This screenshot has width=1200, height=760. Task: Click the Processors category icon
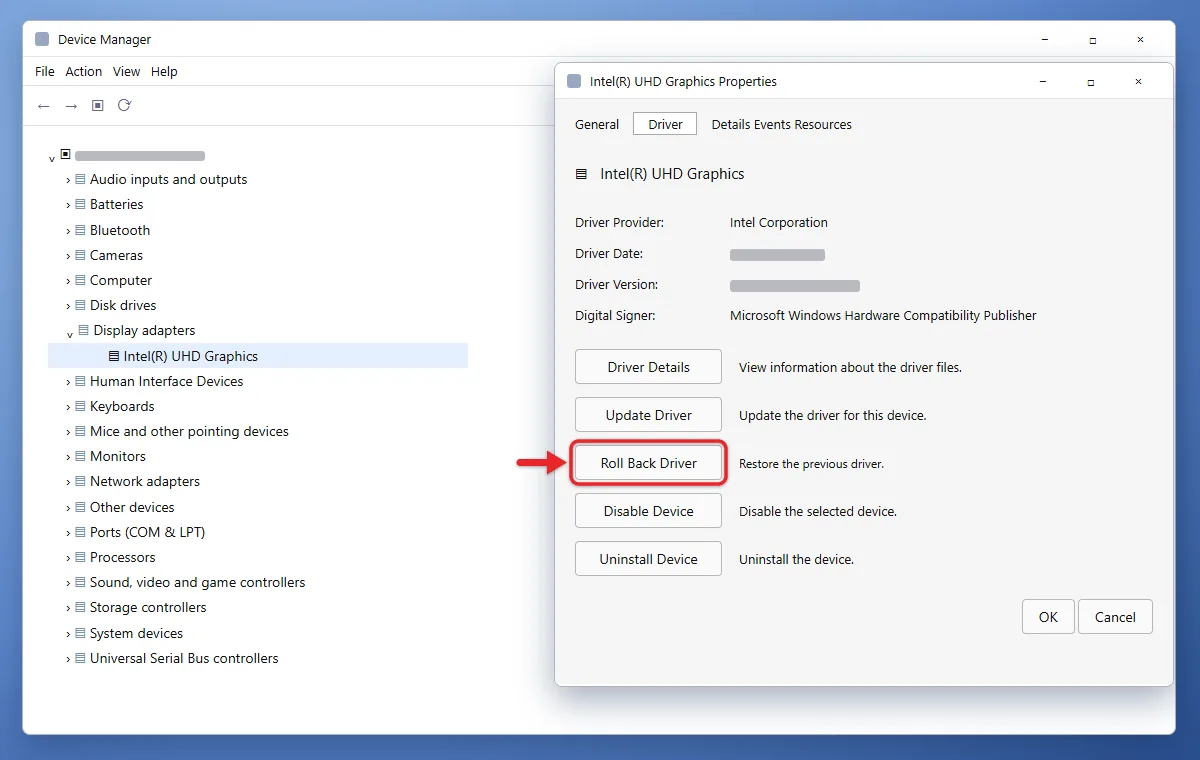(x=80, y=558)
